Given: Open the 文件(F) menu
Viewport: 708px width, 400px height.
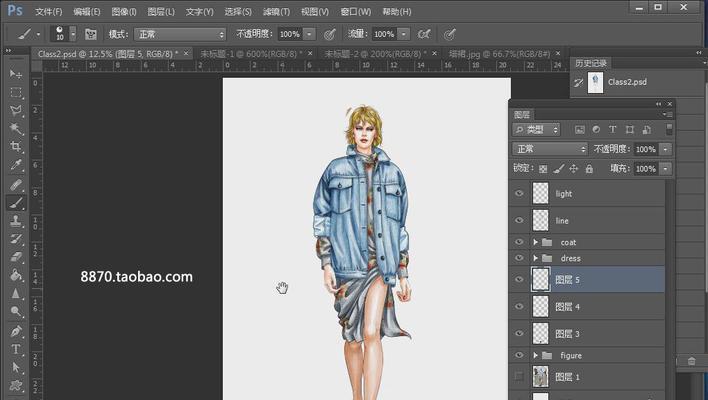Looking at the screenshot, I should pyautogui.click(x=48, y=12).
